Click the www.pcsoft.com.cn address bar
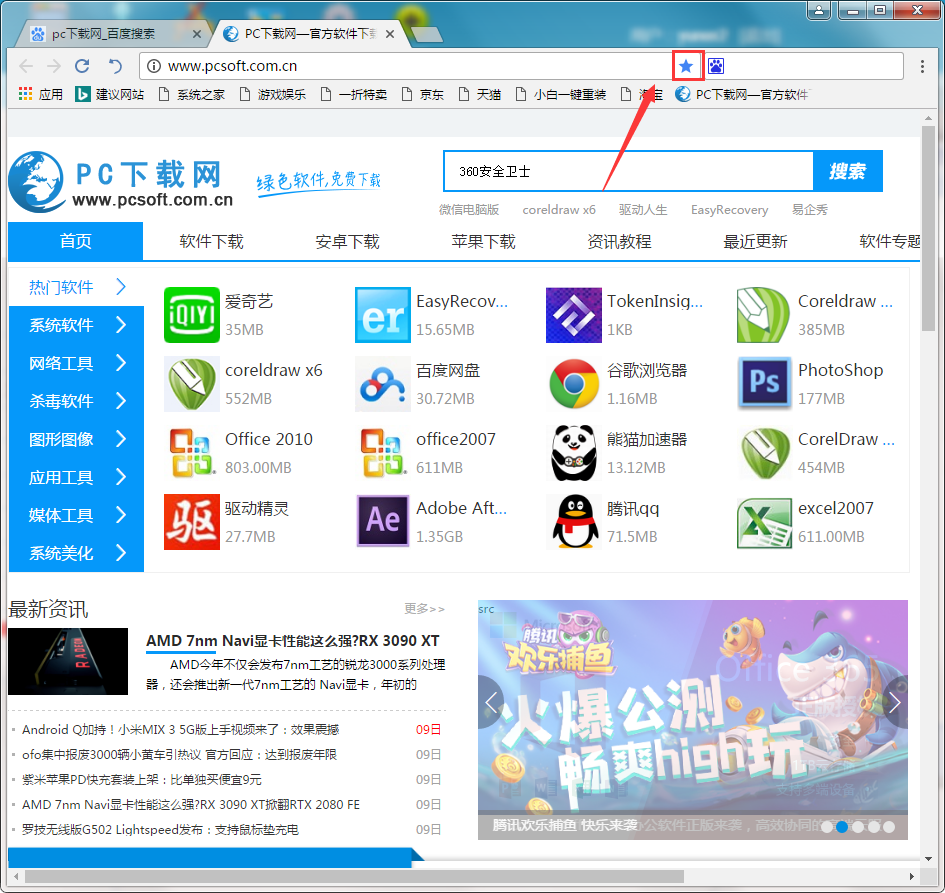Screen dimensions: 945x893 pyautogui.click(x=404, y=66)
